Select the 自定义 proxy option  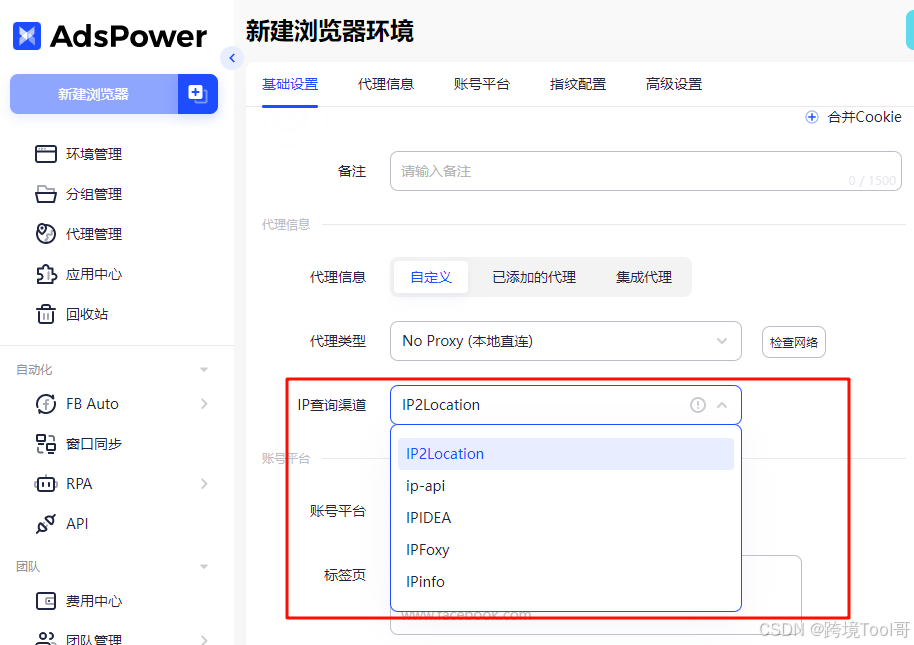click(x=431, y=277)
